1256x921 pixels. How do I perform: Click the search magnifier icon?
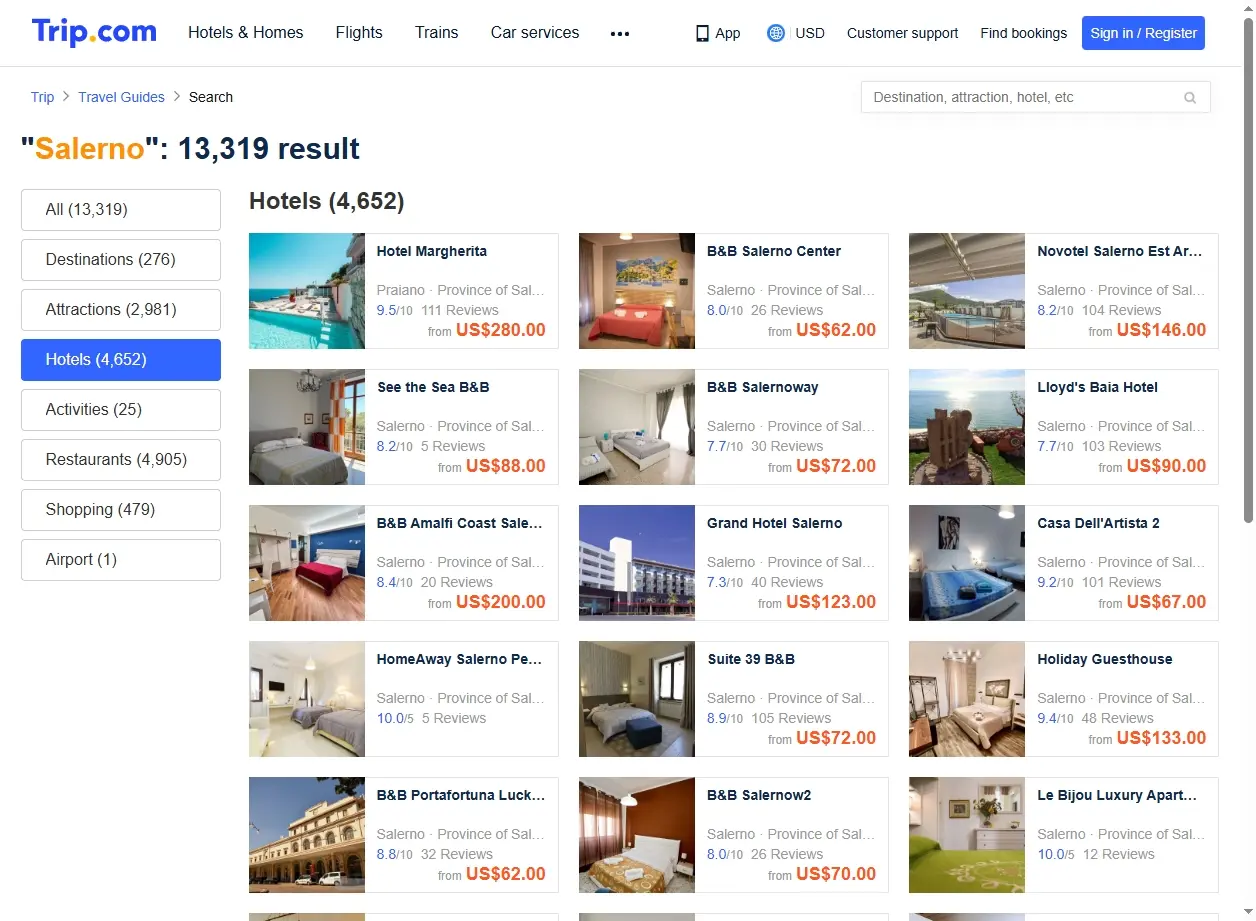[x=1190, y=98]
